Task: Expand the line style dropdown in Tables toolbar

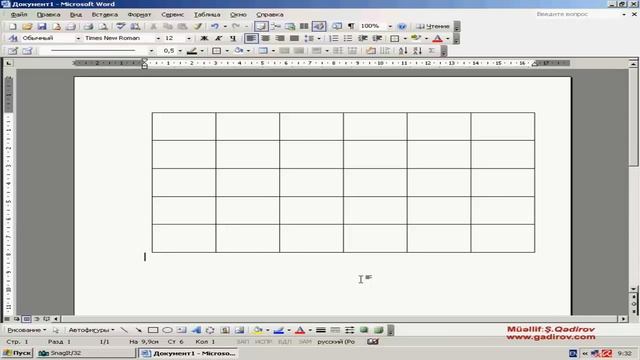Action: coord(151,51)
